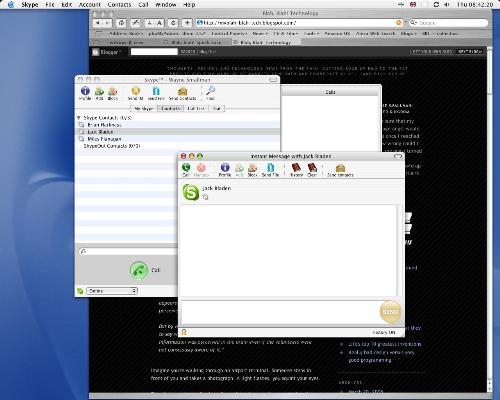Click the SEARCH button in Blogger navbar
Viewport: 500px width, 400px height.
pyautogui.click(x=188, y=52)
